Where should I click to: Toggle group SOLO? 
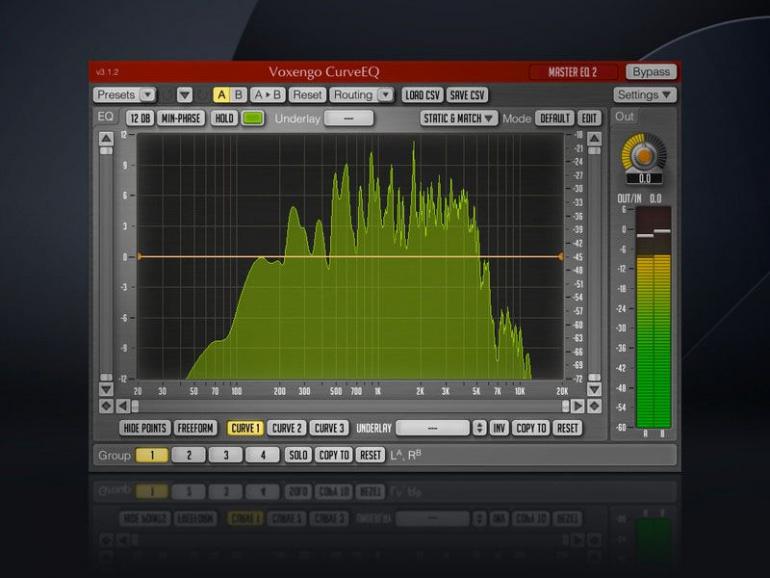click(x=298, y=455)
